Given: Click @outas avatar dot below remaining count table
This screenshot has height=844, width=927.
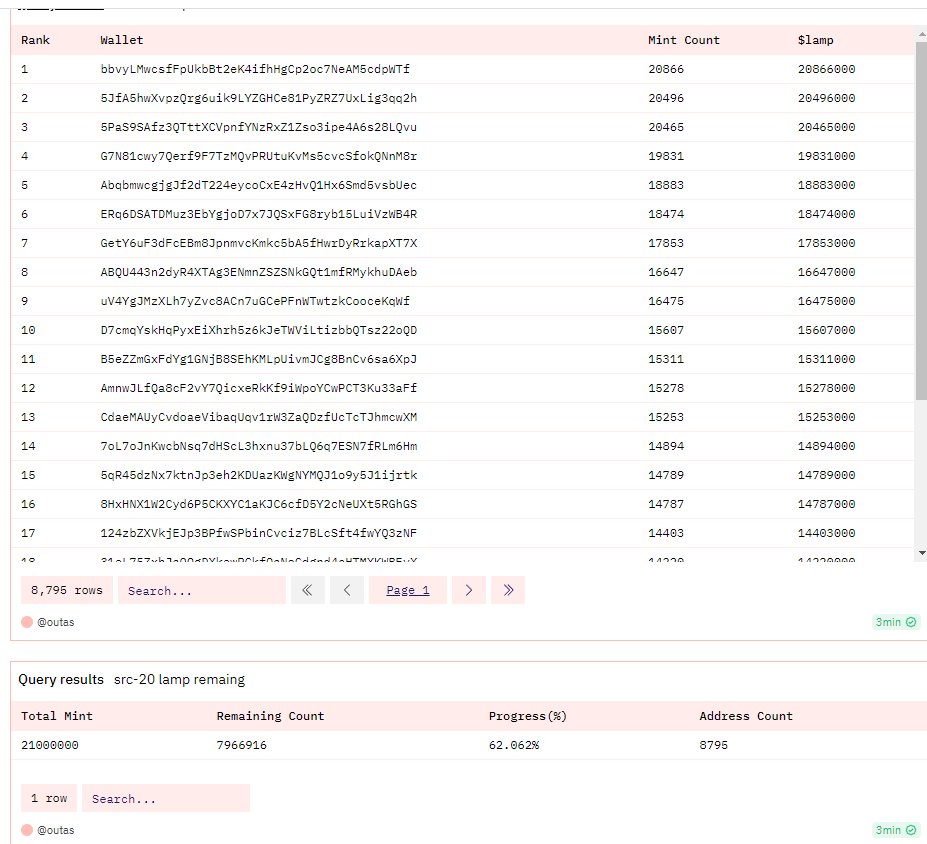Looking at the screenshot, I should coord(25,829).
